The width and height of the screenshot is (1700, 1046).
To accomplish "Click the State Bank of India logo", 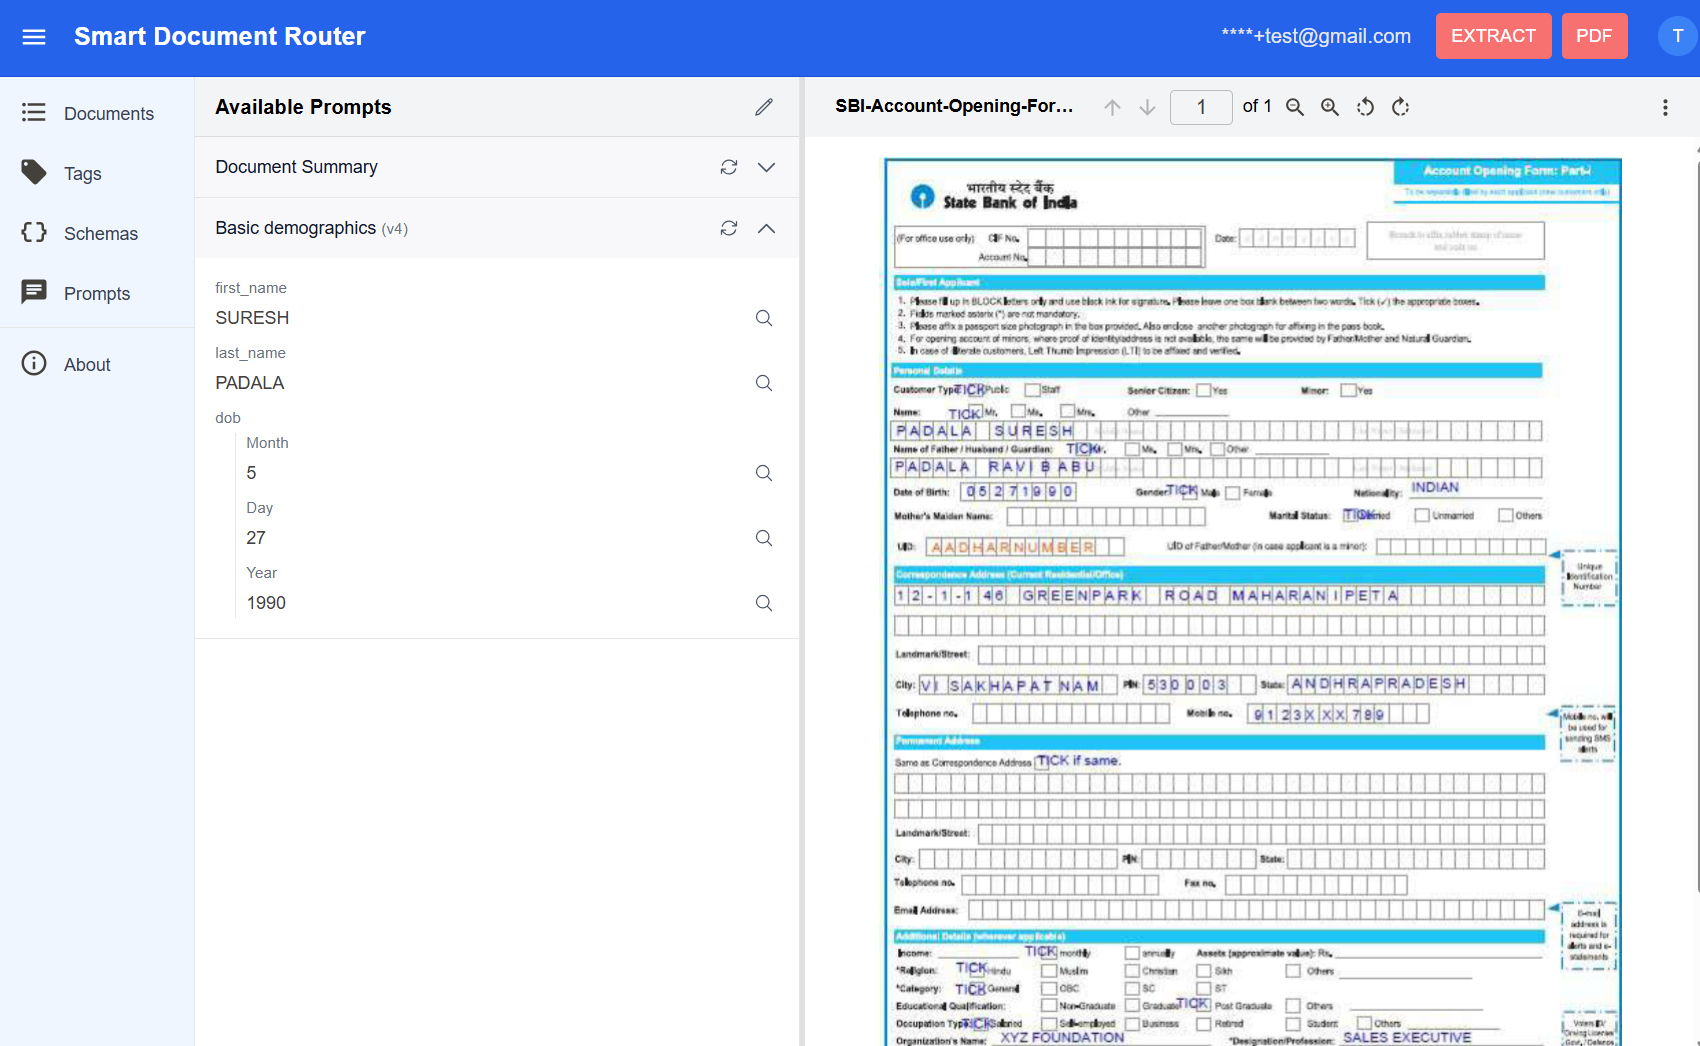I will [922, 196].
